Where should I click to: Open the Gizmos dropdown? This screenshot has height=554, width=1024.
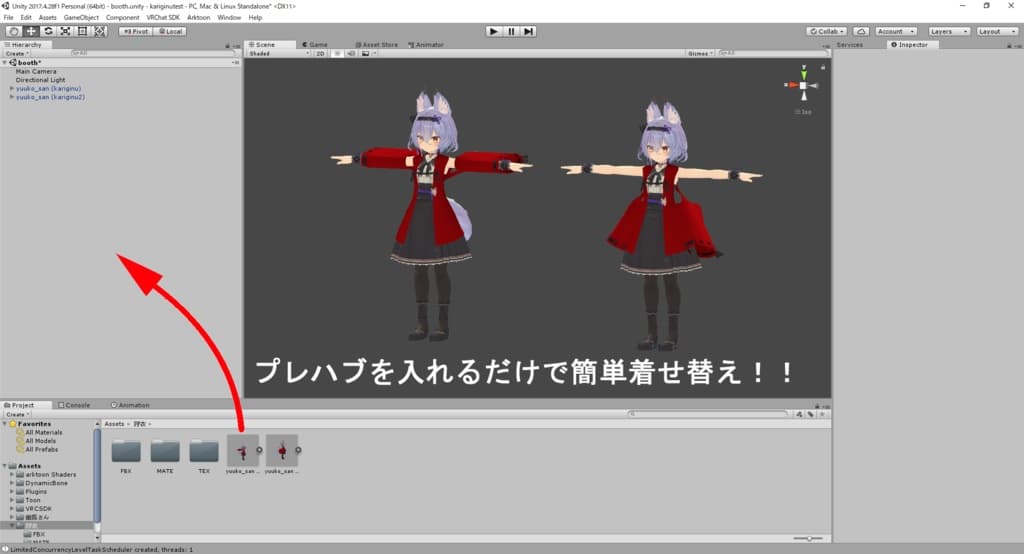(x=700, y=54)
